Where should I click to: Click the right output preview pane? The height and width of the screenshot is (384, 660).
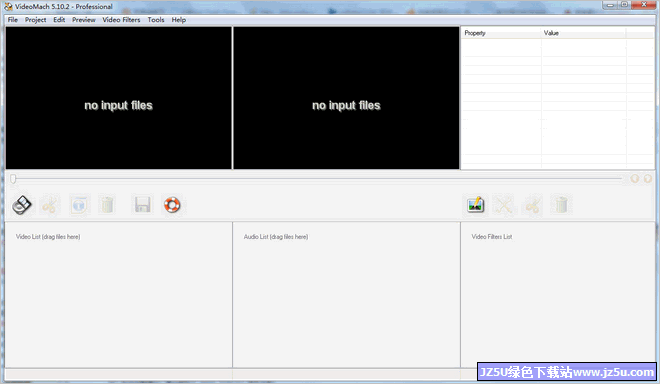[x=346, y=98]
